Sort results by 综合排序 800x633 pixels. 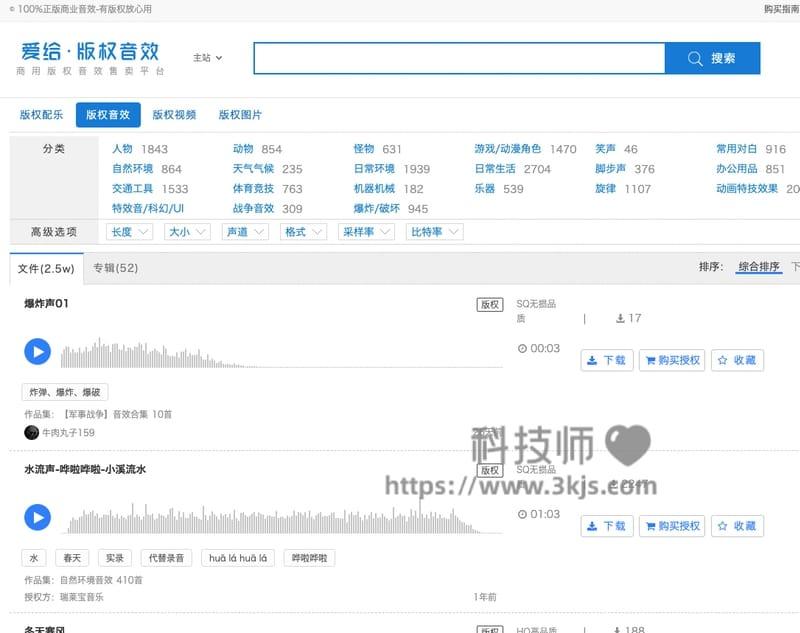tap(759, 267)
